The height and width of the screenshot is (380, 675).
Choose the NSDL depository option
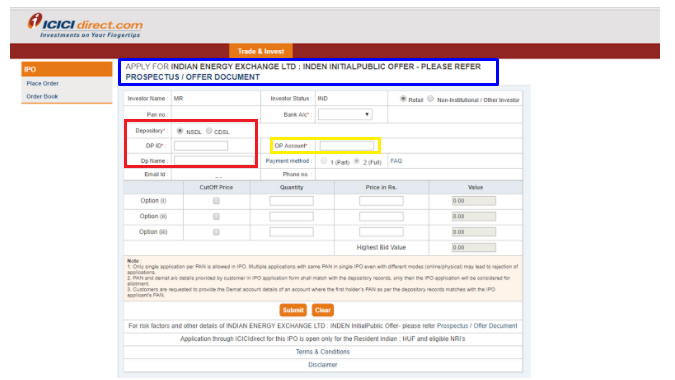[180, 131]
